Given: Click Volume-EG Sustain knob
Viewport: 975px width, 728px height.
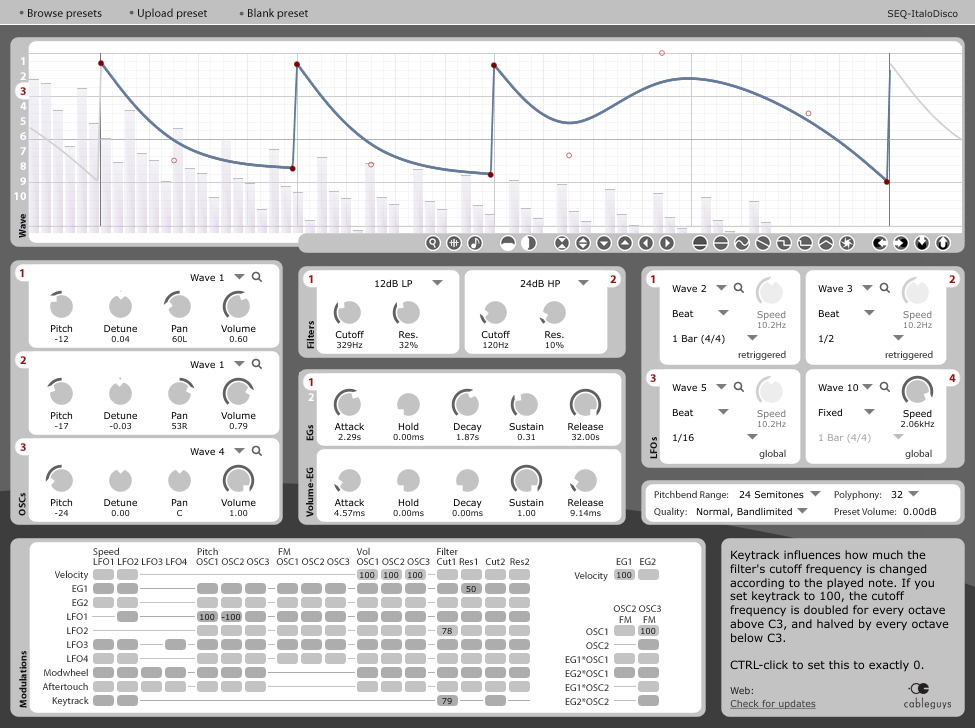Looking at the screenshot, I should [x=526, y=480].
